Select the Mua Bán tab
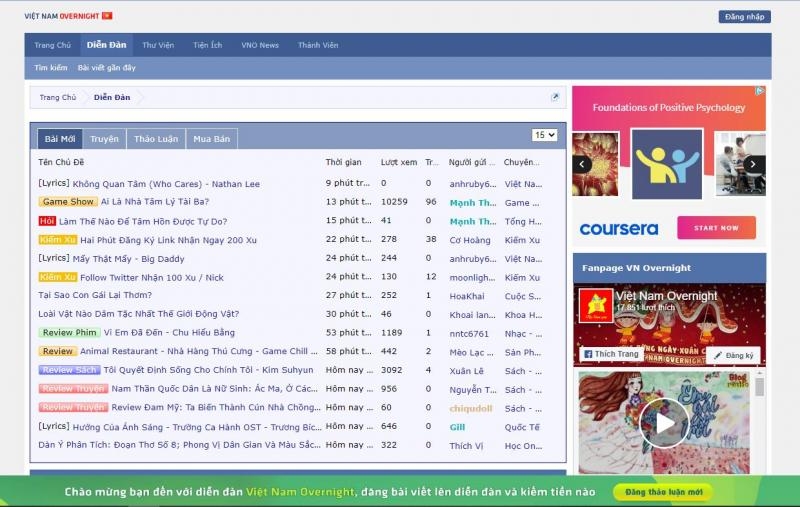The height and width of the screenshot is (507, 800). (212, 139)
